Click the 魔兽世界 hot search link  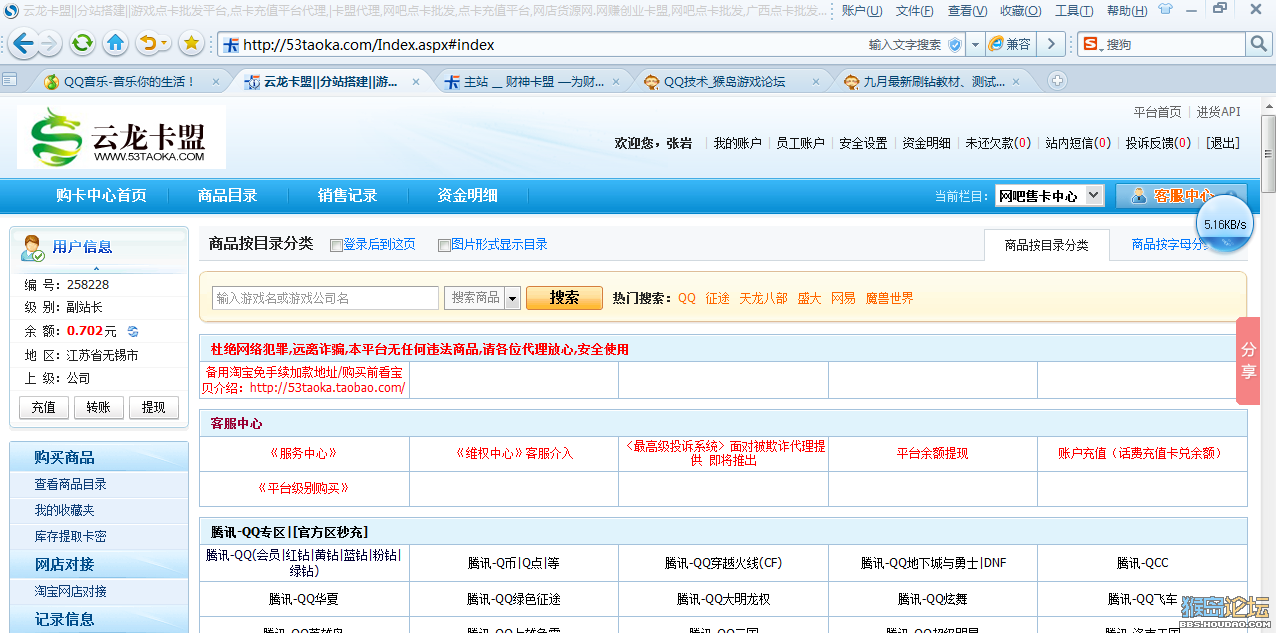point(890,298)
